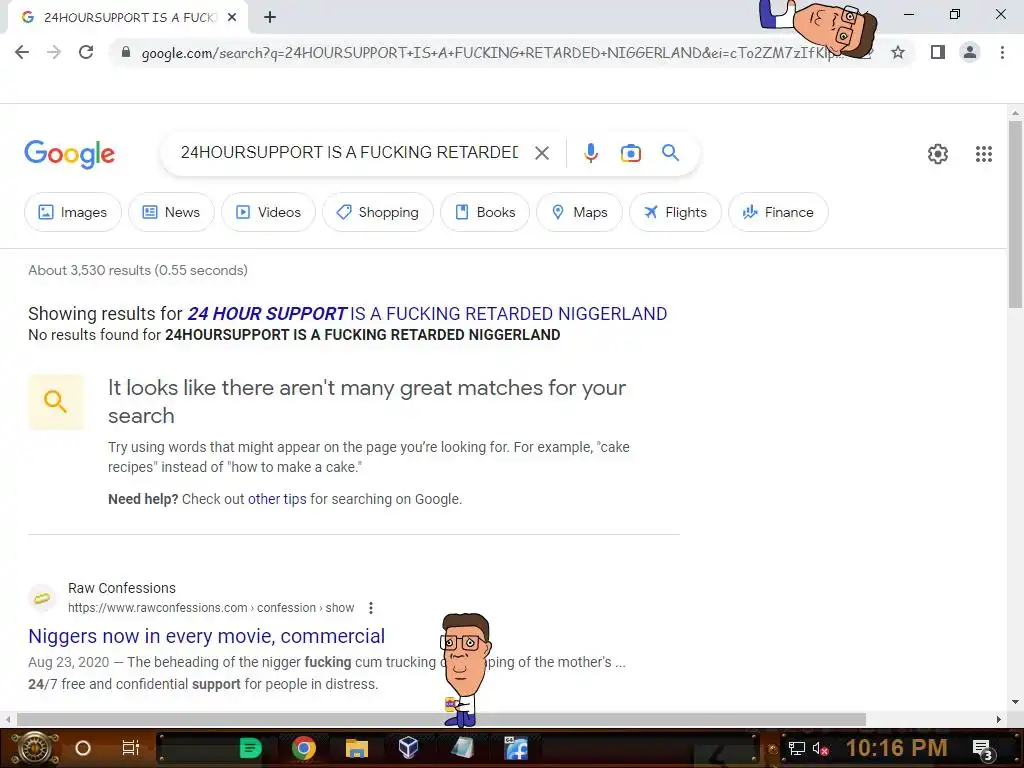Open File Explorer from the taskbar
This screenshot has height=768, width=1024.
[357, 748]
